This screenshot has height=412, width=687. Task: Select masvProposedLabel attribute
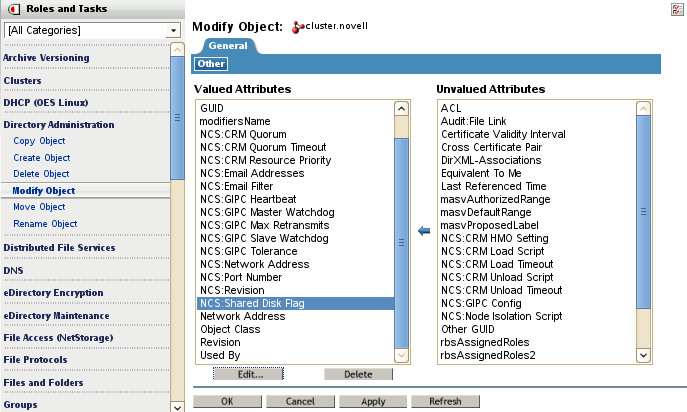(537, 225)
